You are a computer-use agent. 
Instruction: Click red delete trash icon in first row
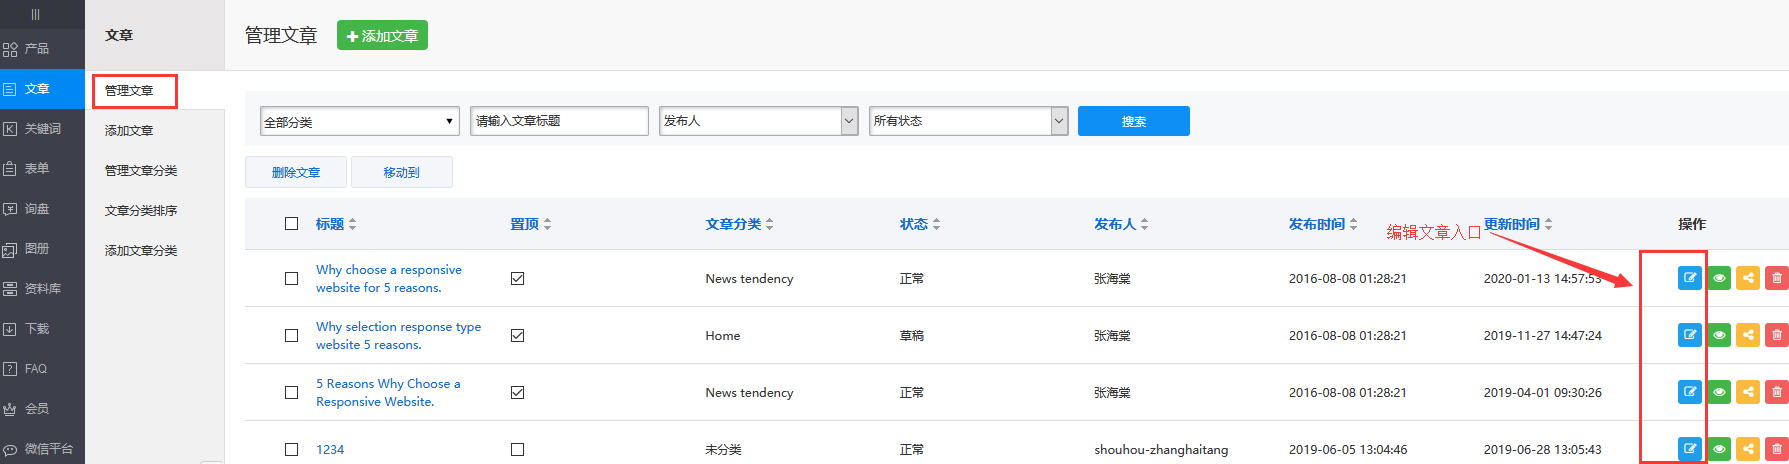click(x=1776, y=278)
